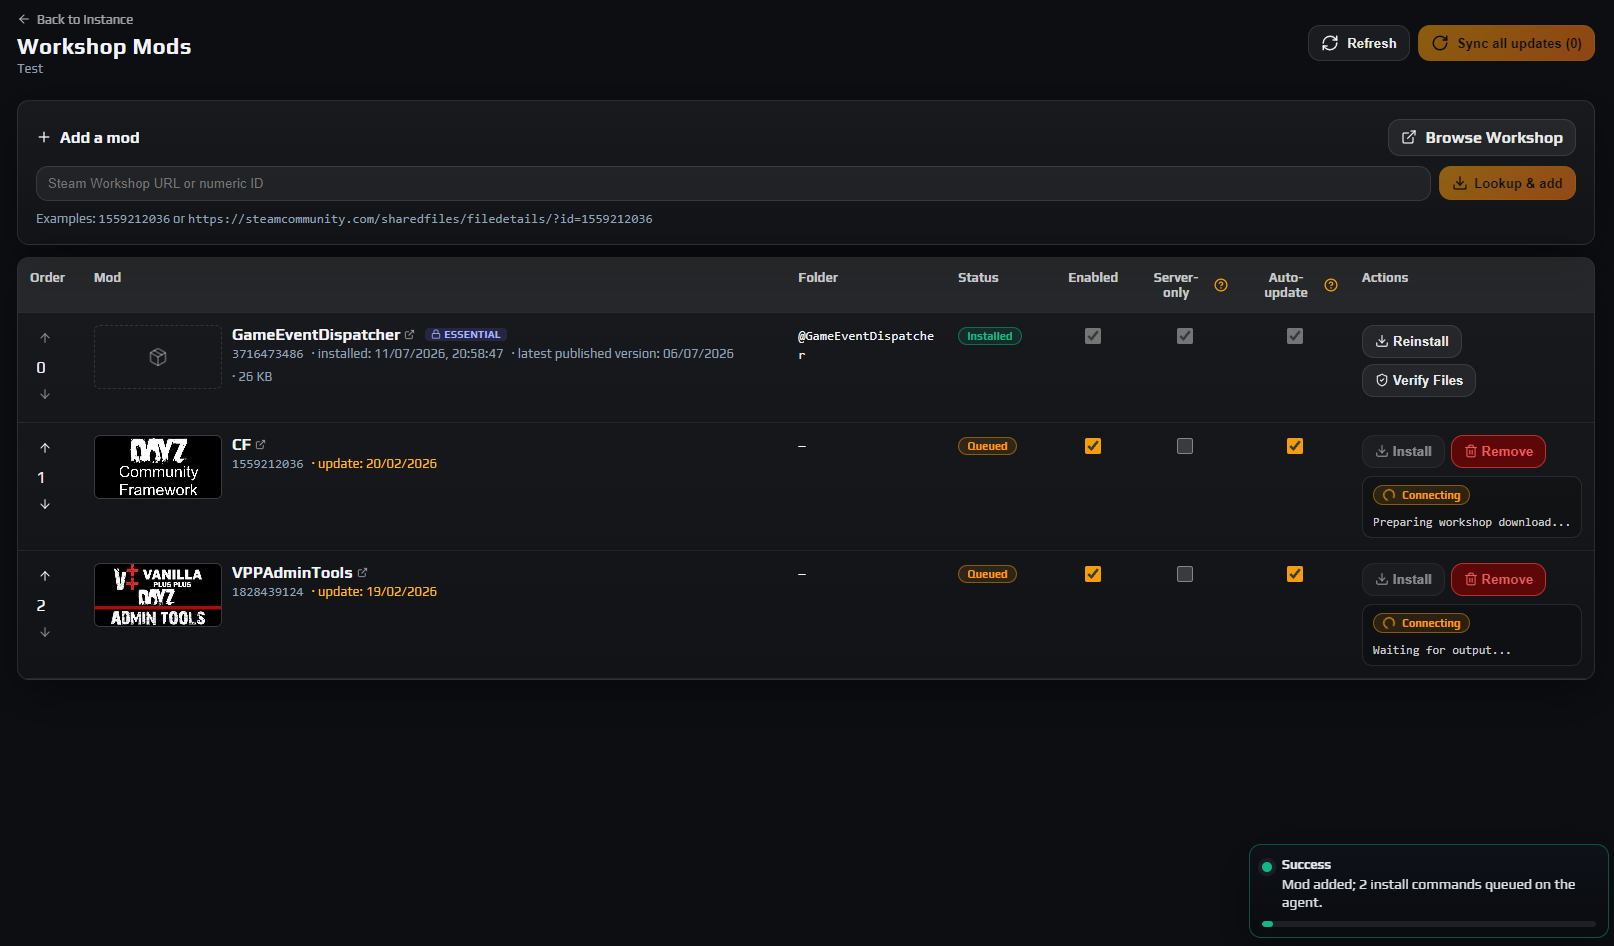Click the Actions column header
The width and height of the screenshot is (1614, 946).
pos(1385,278)
